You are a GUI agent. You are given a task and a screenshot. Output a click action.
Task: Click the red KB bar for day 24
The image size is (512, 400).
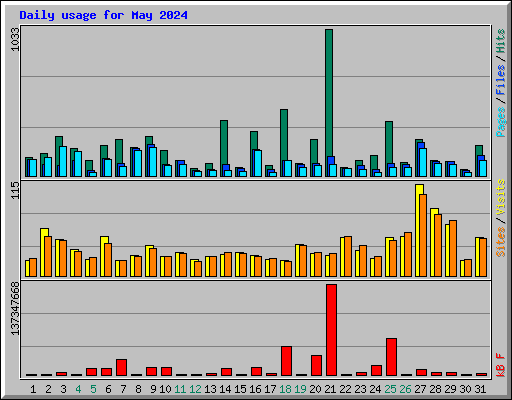376,370
